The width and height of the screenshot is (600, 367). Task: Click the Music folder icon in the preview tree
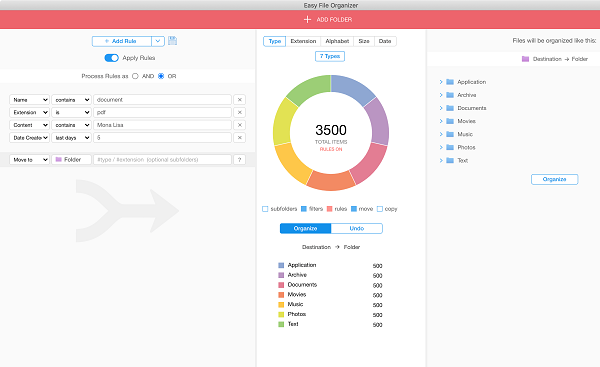click(x=450, y=134)
